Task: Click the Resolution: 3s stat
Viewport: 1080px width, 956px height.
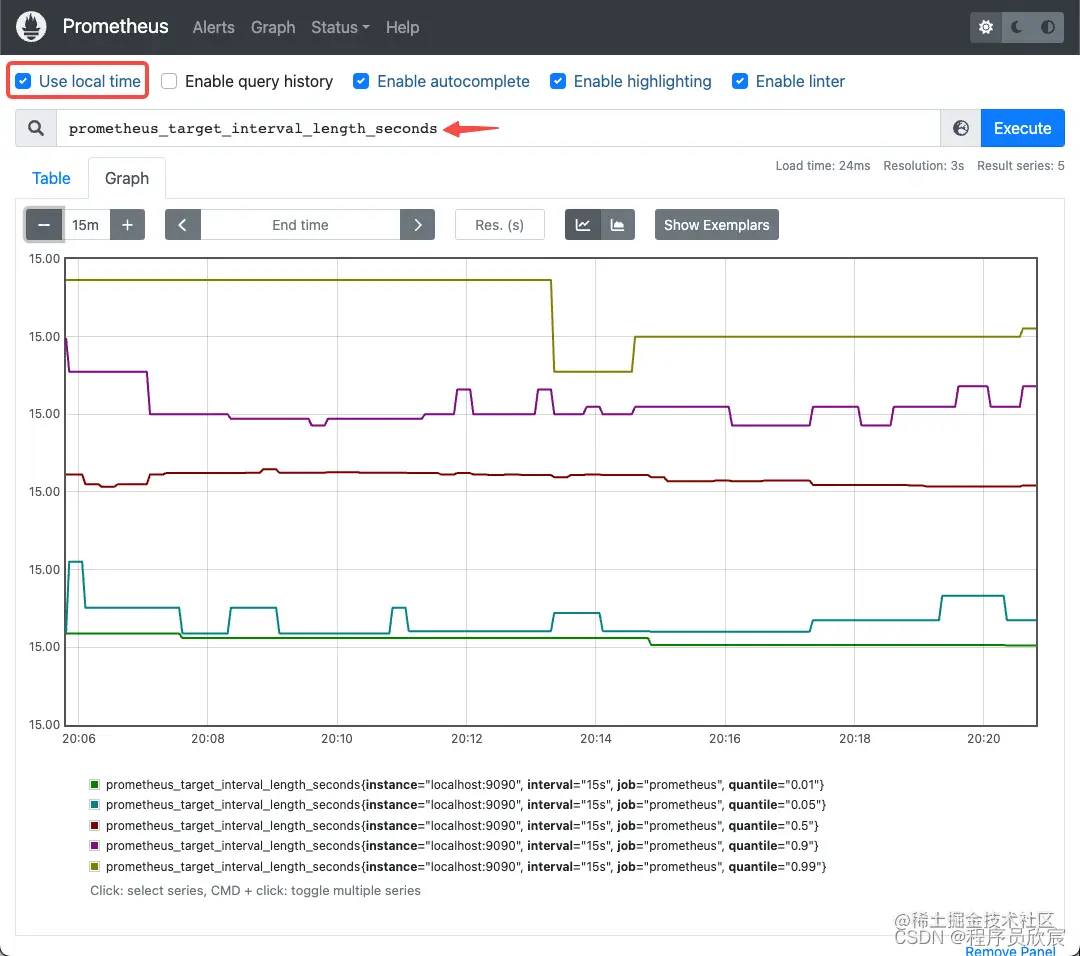Action: click(924, 165)
